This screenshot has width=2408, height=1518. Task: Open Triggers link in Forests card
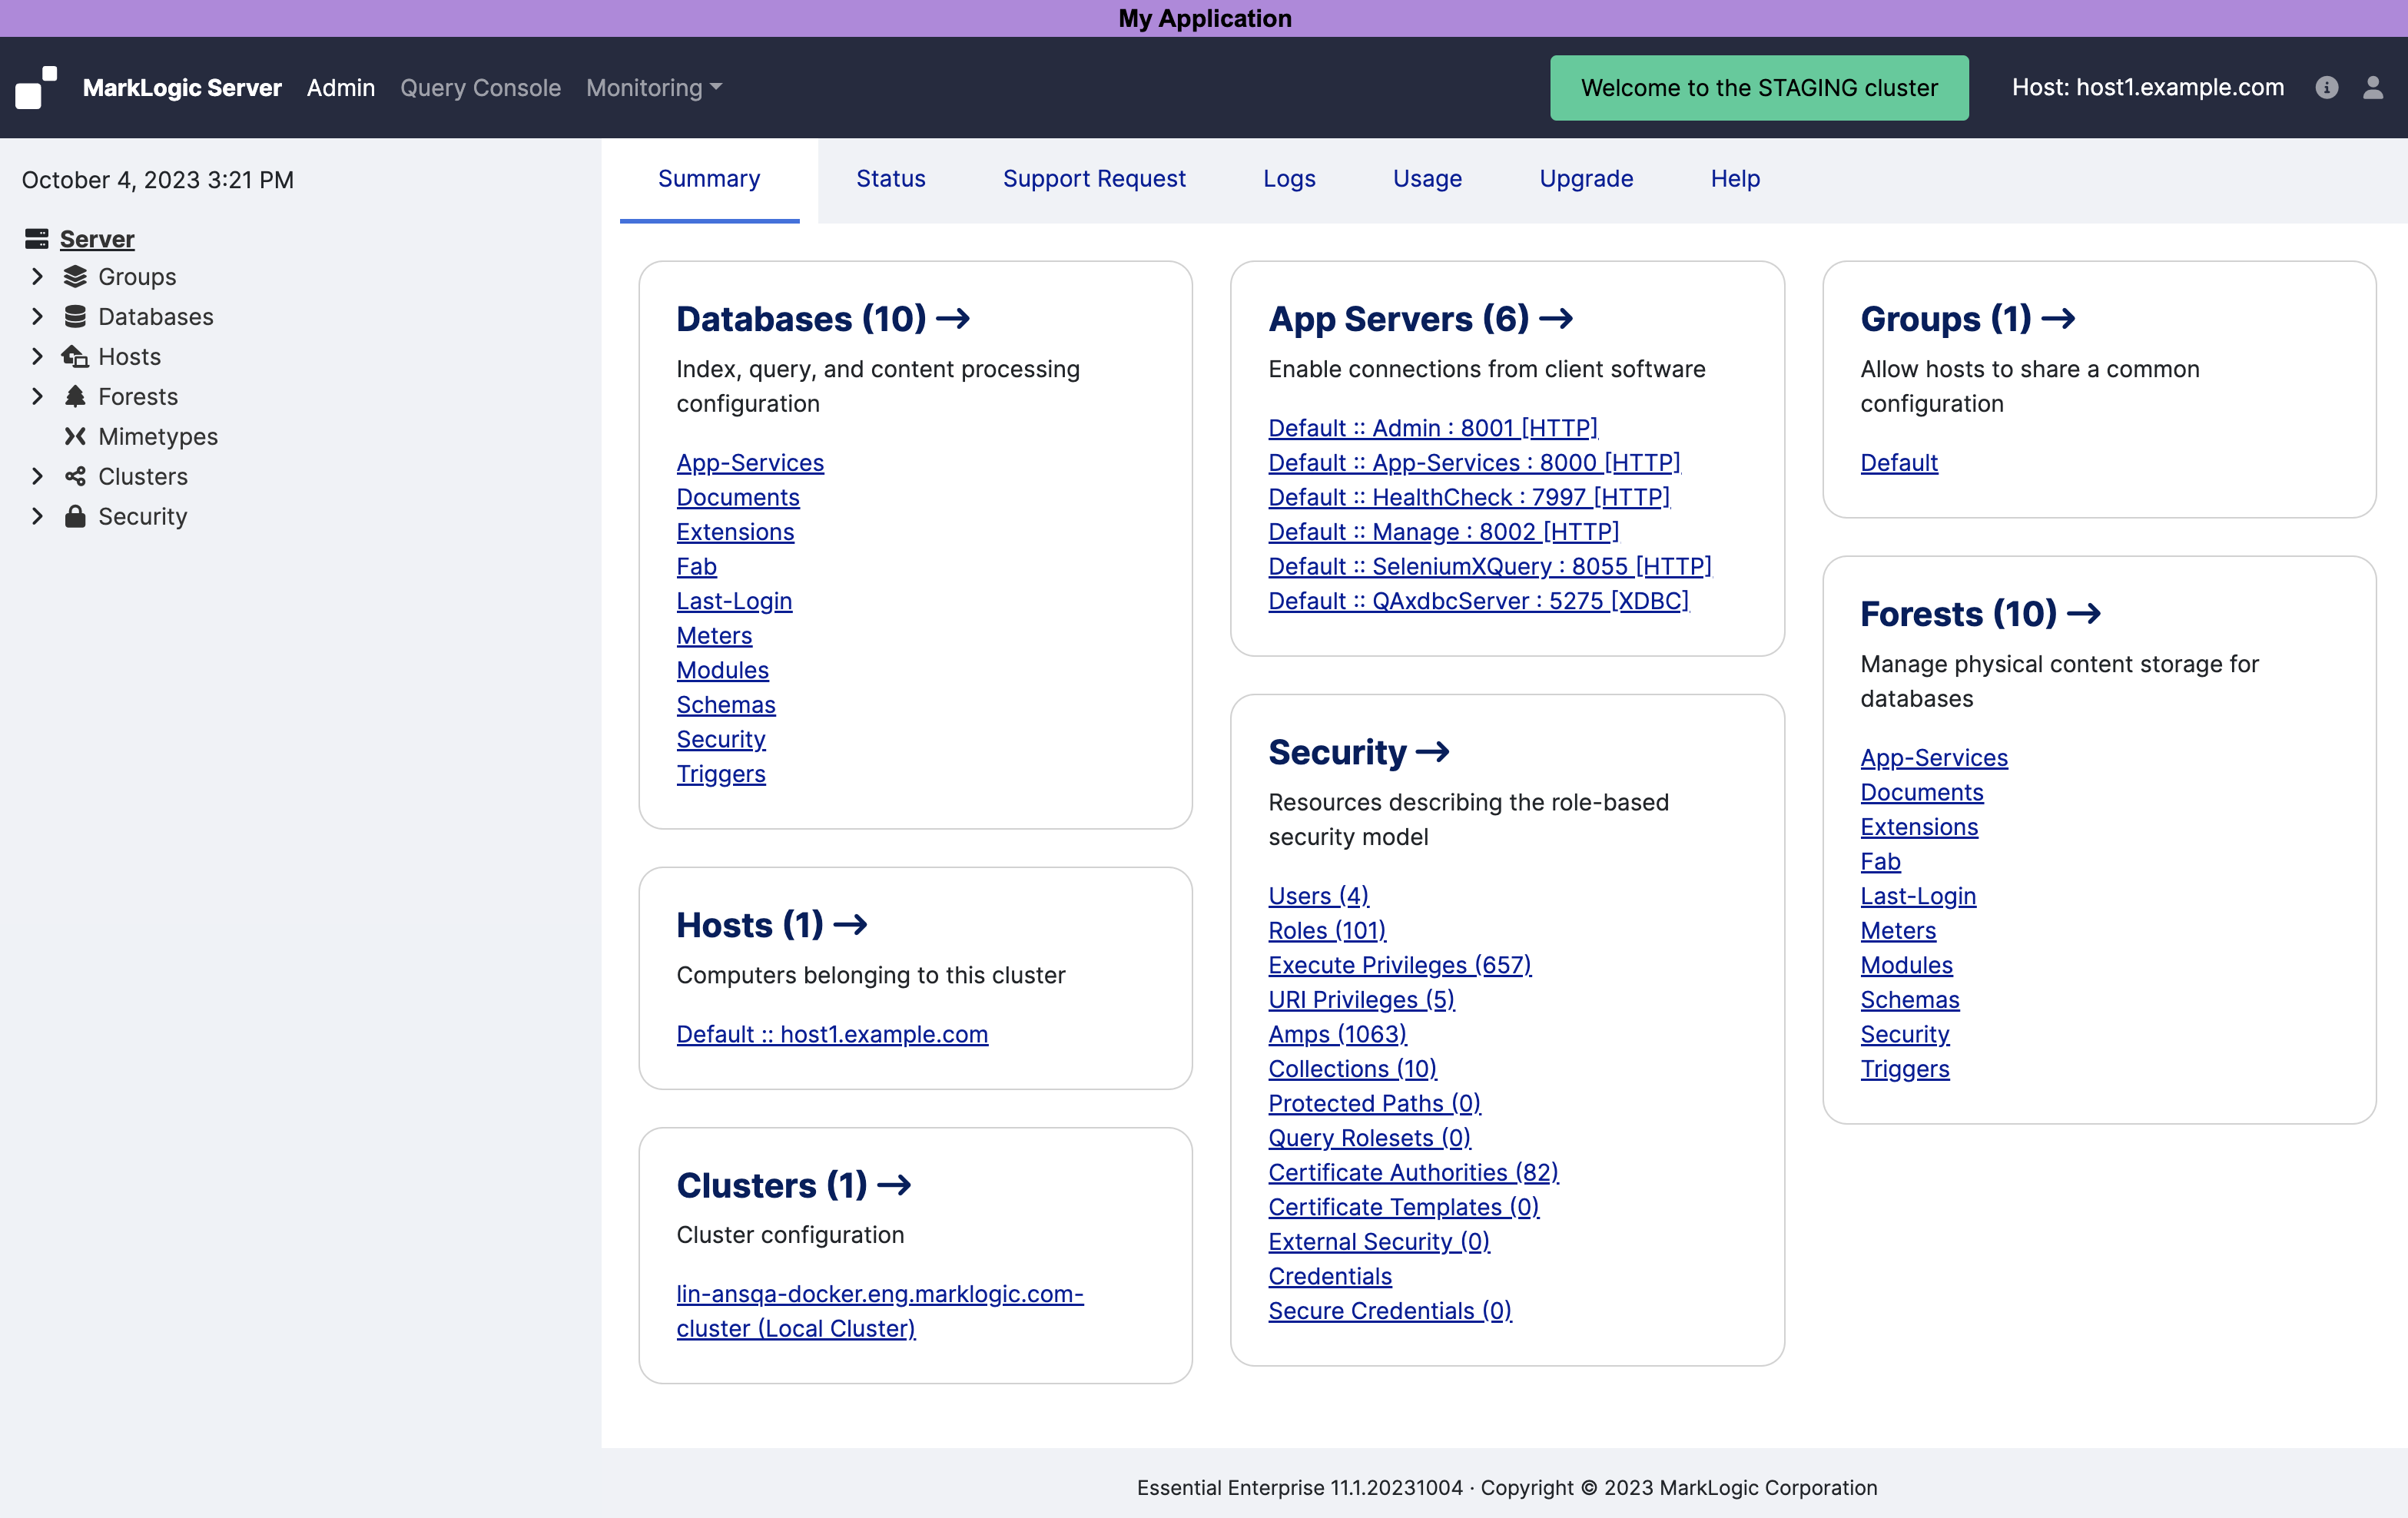tap(1905, 1069)
